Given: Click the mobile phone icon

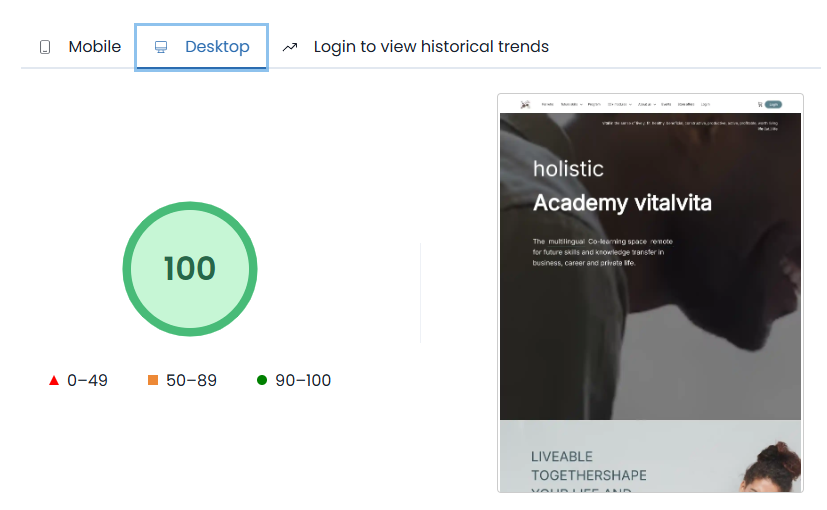Looking at the screenshot, I should pyautogui.click(x=45, y=47).
